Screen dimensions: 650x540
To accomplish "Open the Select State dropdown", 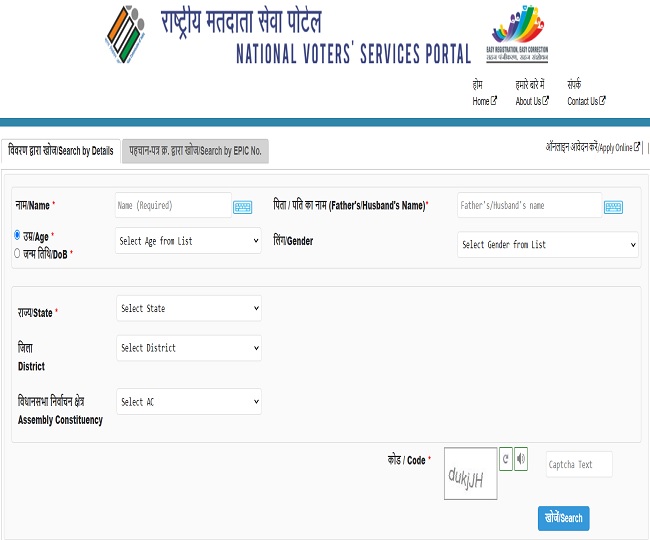I will tap(188, 308).
